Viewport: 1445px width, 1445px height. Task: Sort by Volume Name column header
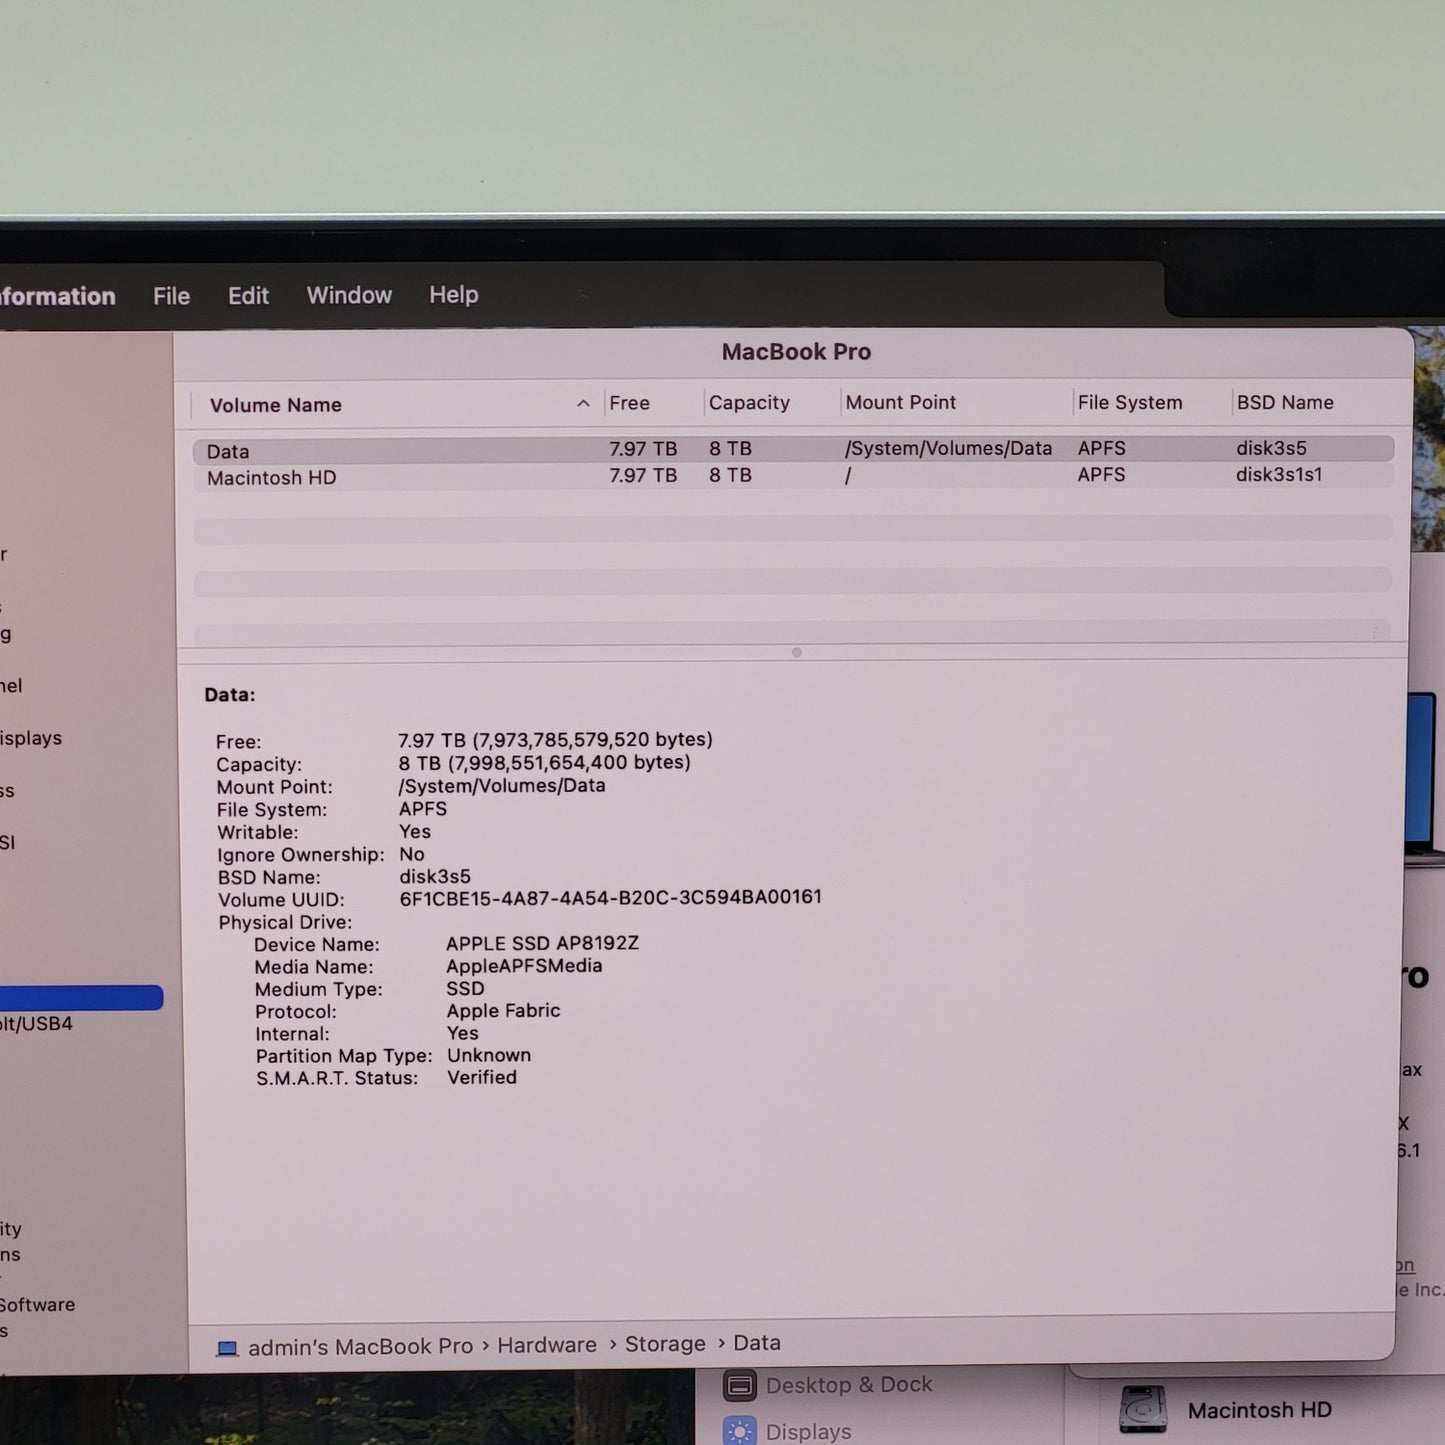(275, 405)
